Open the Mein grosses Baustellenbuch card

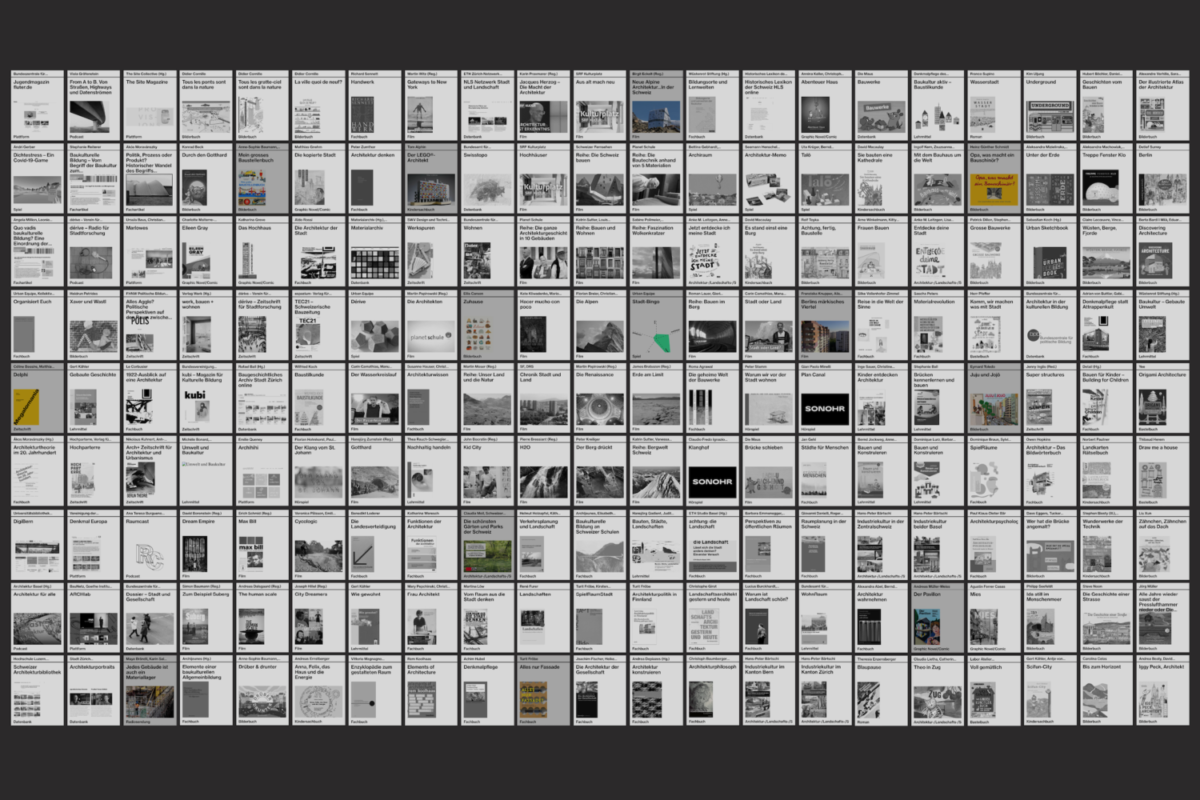coord(262,180)
